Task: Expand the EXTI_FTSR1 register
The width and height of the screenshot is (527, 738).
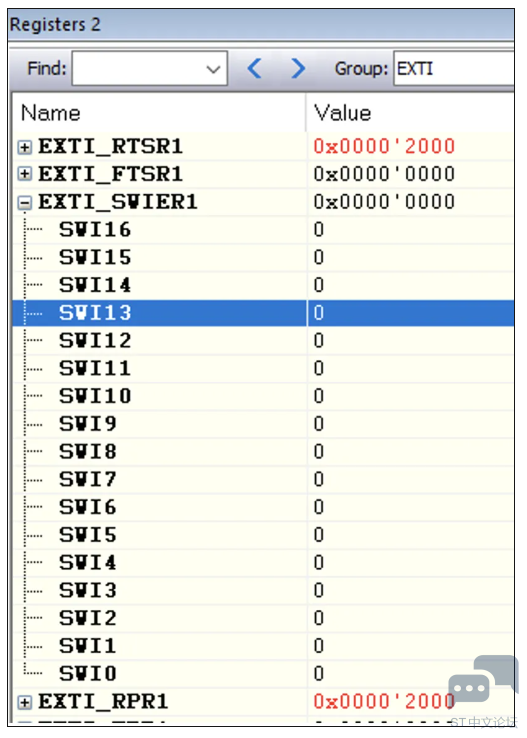Action: [x=24, y=175]
